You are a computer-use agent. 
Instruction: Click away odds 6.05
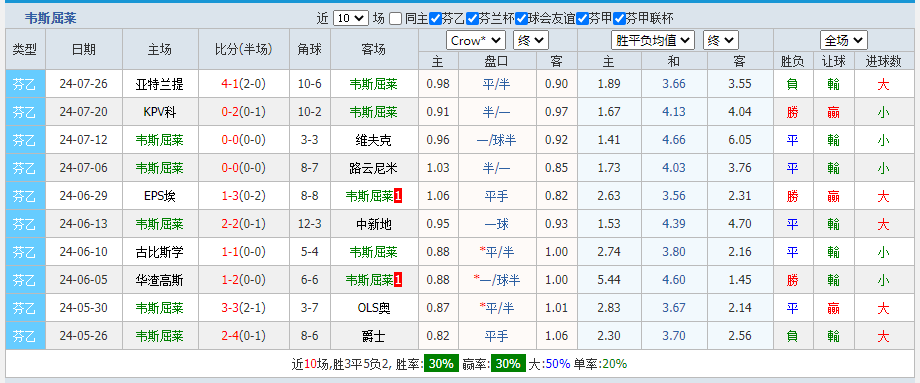(x=740, y=140)
